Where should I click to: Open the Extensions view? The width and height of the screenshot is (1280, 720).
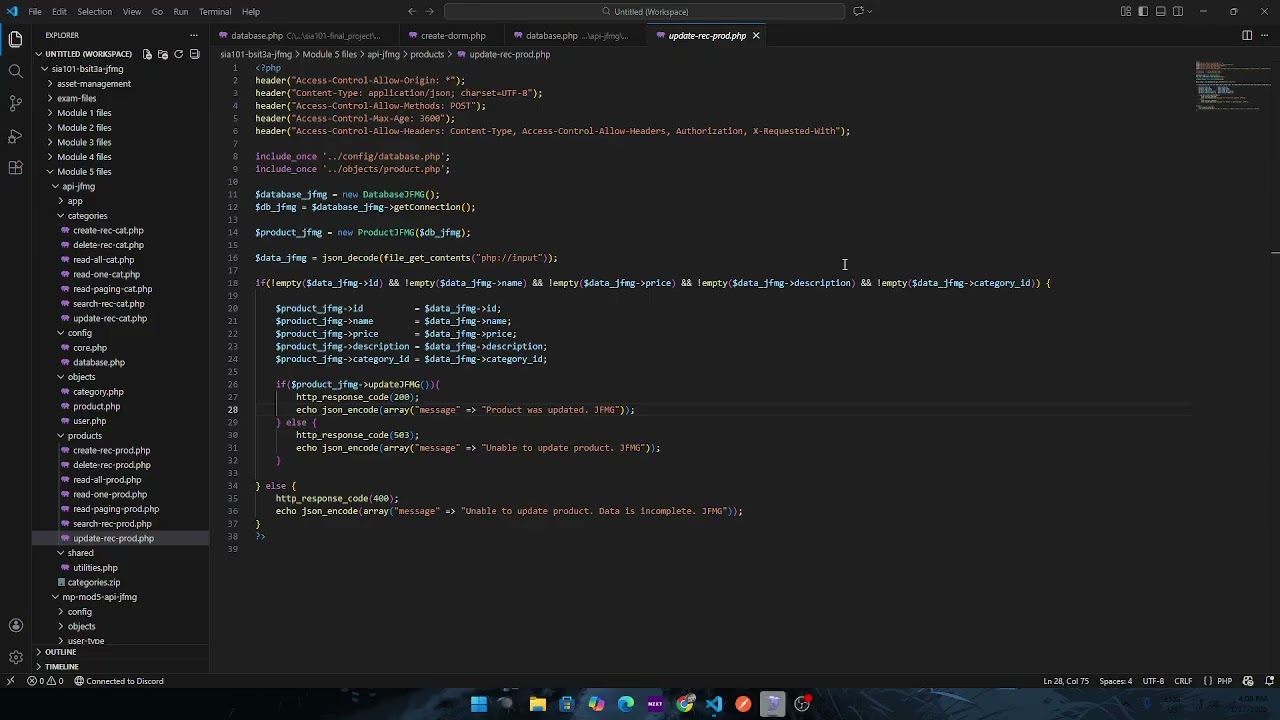pyautogui.click(x=15, y=168)
